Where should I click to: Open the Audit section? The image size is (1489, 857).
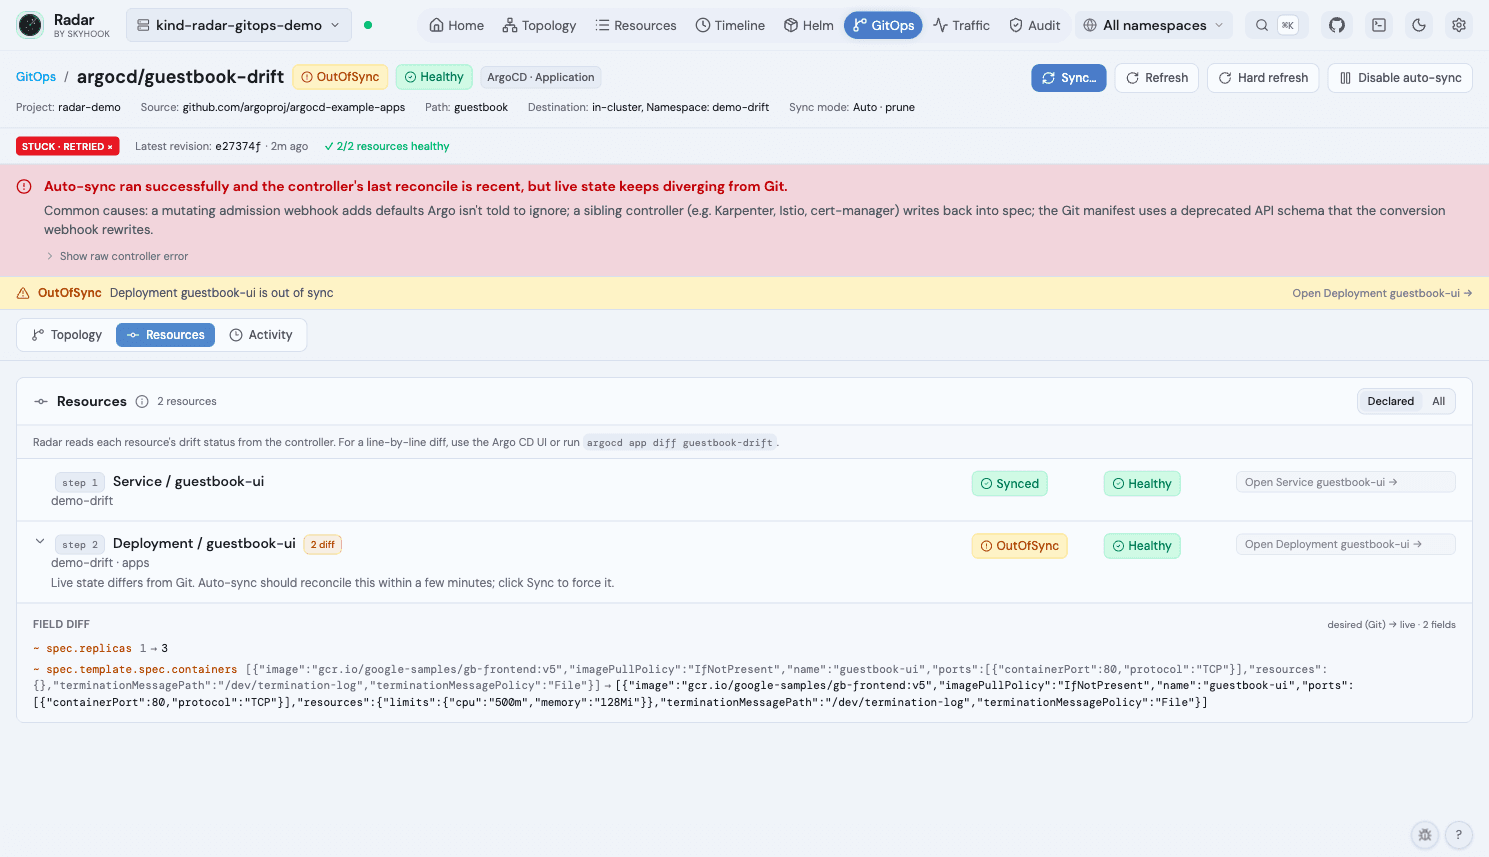point(1034,25)
